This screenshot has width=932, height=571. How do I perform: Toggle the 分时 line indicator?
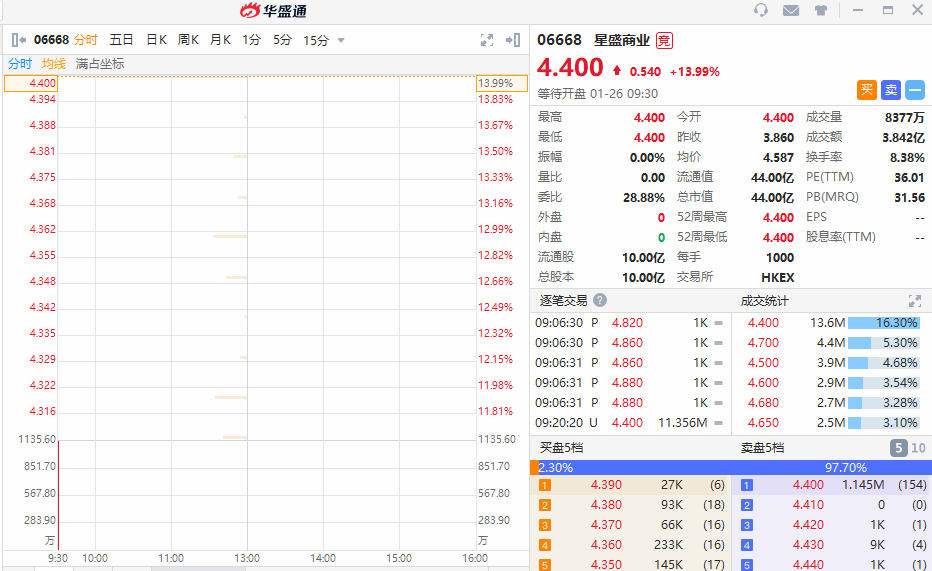[x=20, y=64]
